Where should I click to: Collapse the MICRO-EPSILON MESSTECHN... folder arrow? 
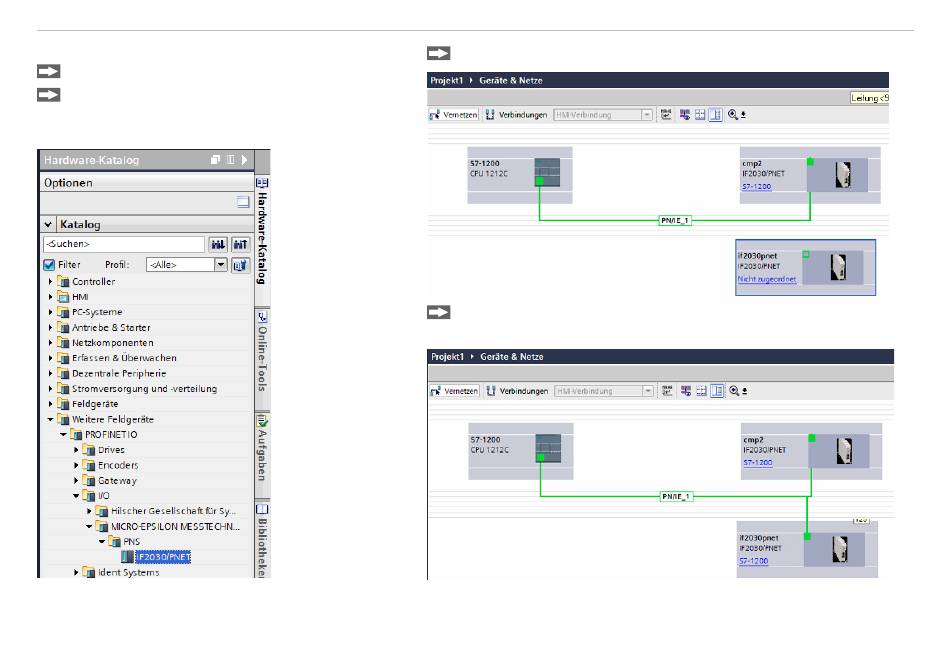click(89, 526)
